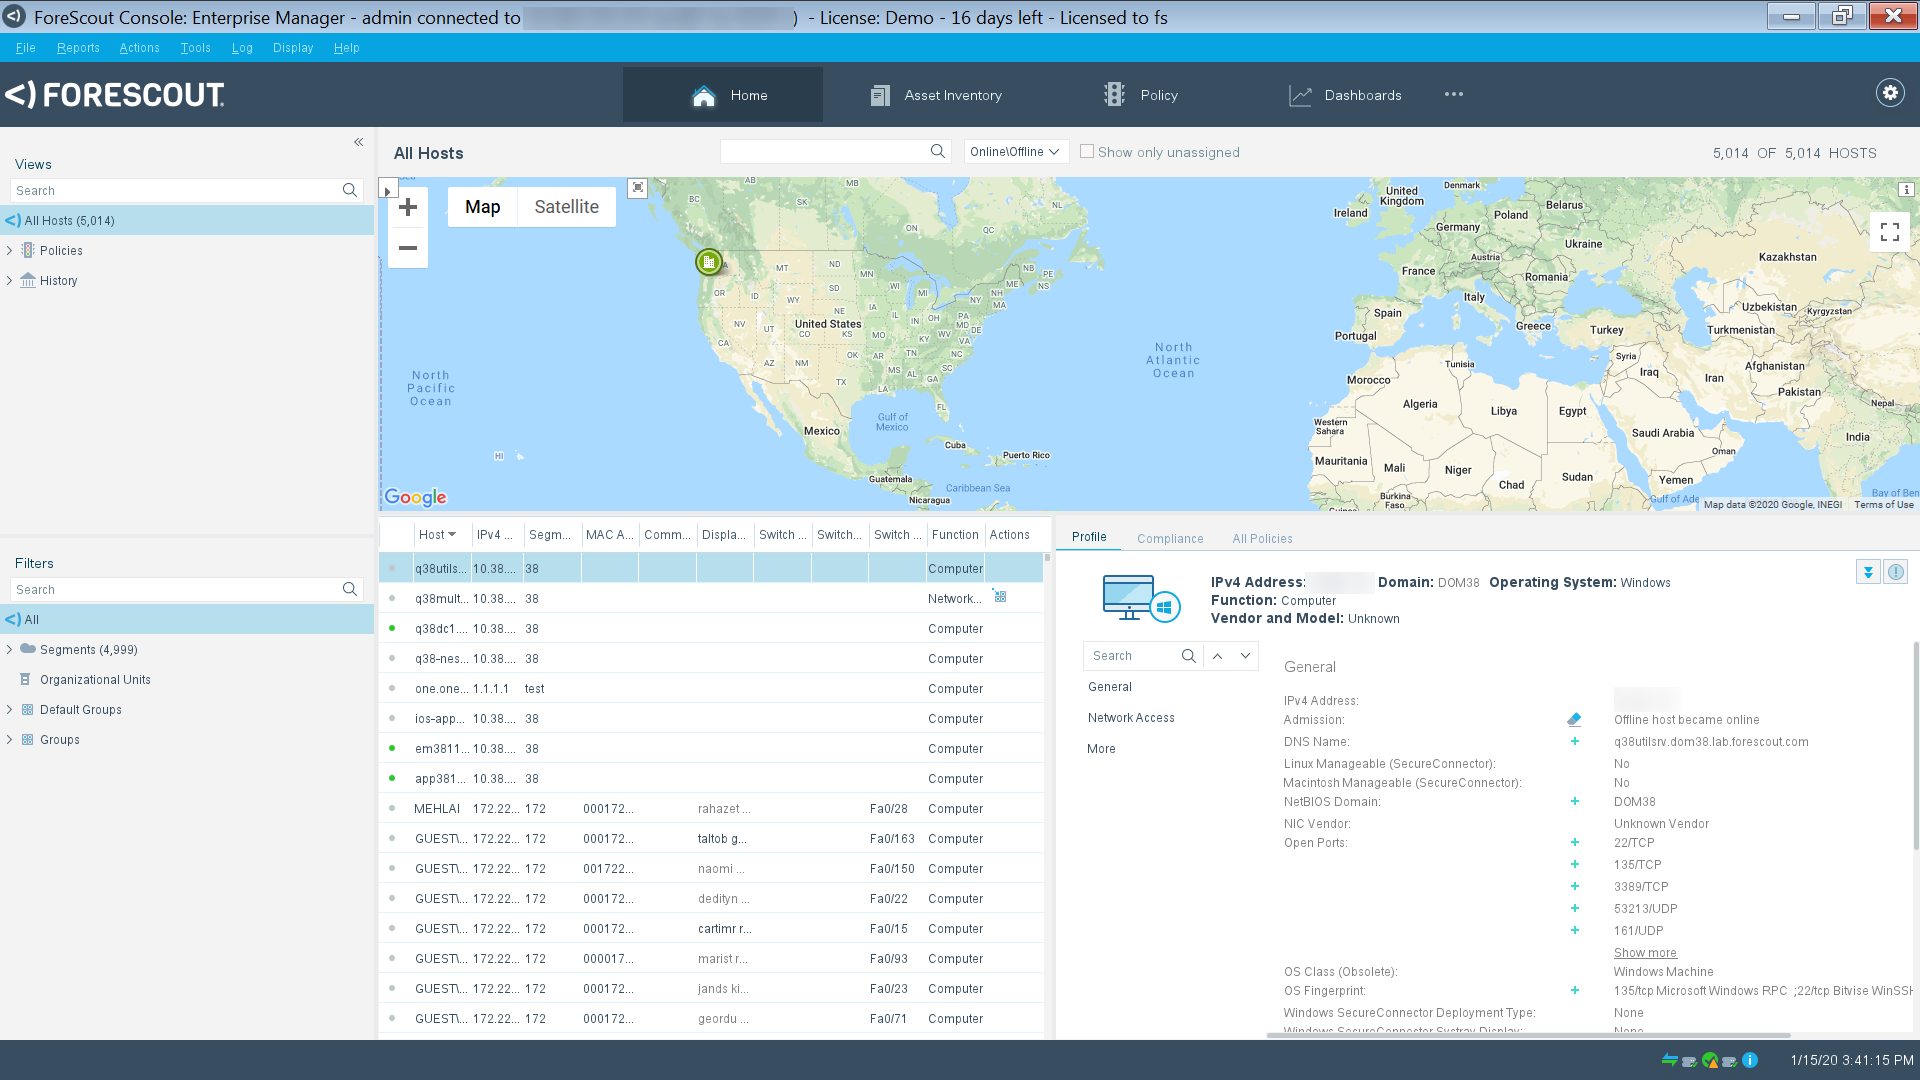Screen dimensions: 1920x1080
Task: Expand the Default Groups node
Action: point(9,710)
